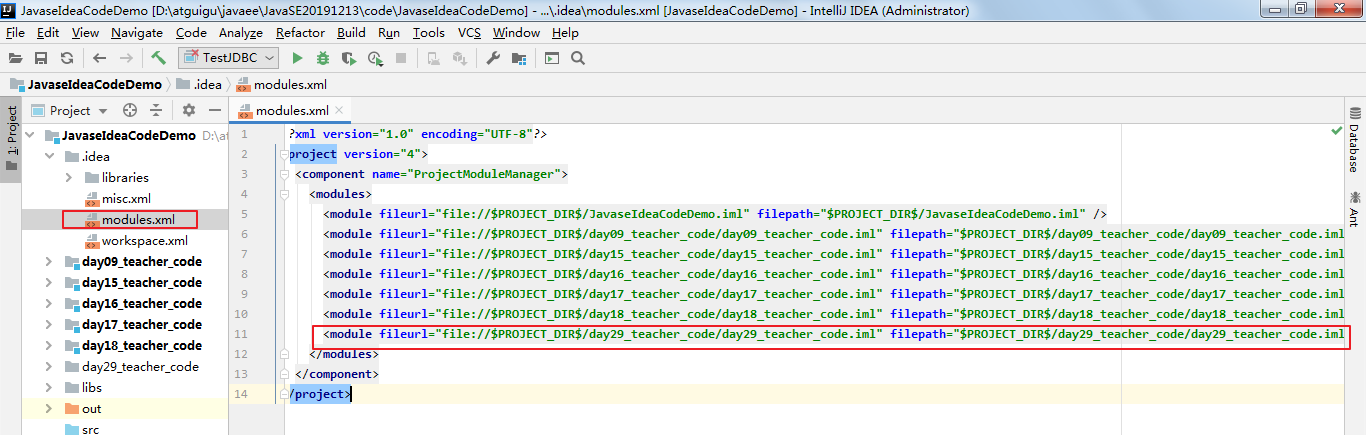Expand the day09_teacher_code folder

click(49, 262)
